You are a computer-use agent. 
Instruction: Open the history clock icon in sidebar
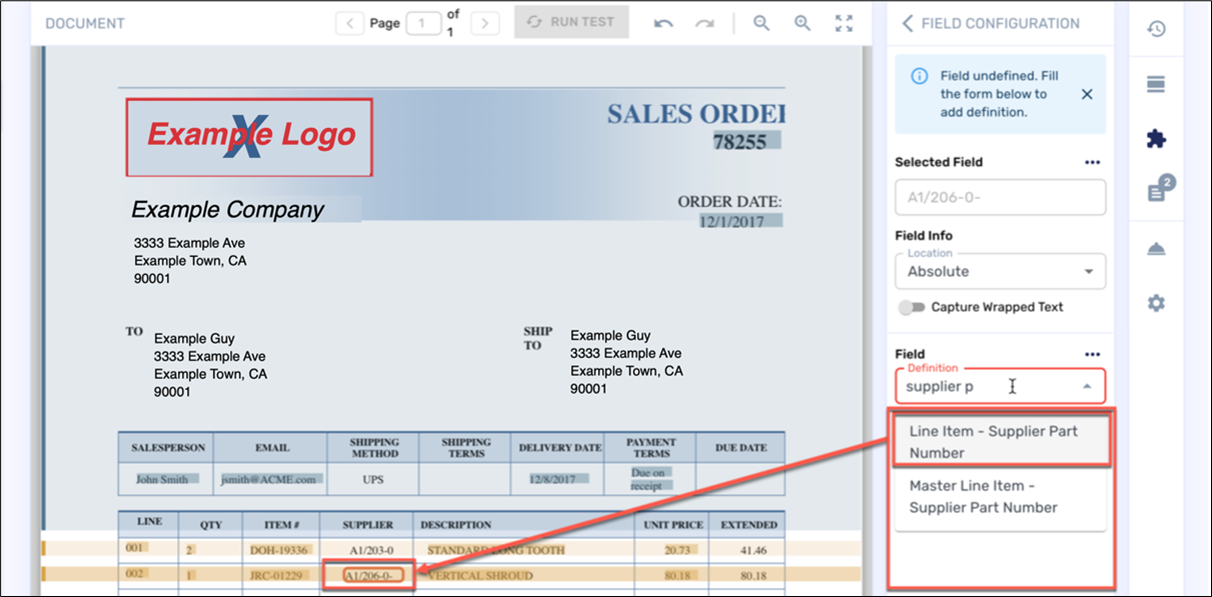pos(1156,29)
